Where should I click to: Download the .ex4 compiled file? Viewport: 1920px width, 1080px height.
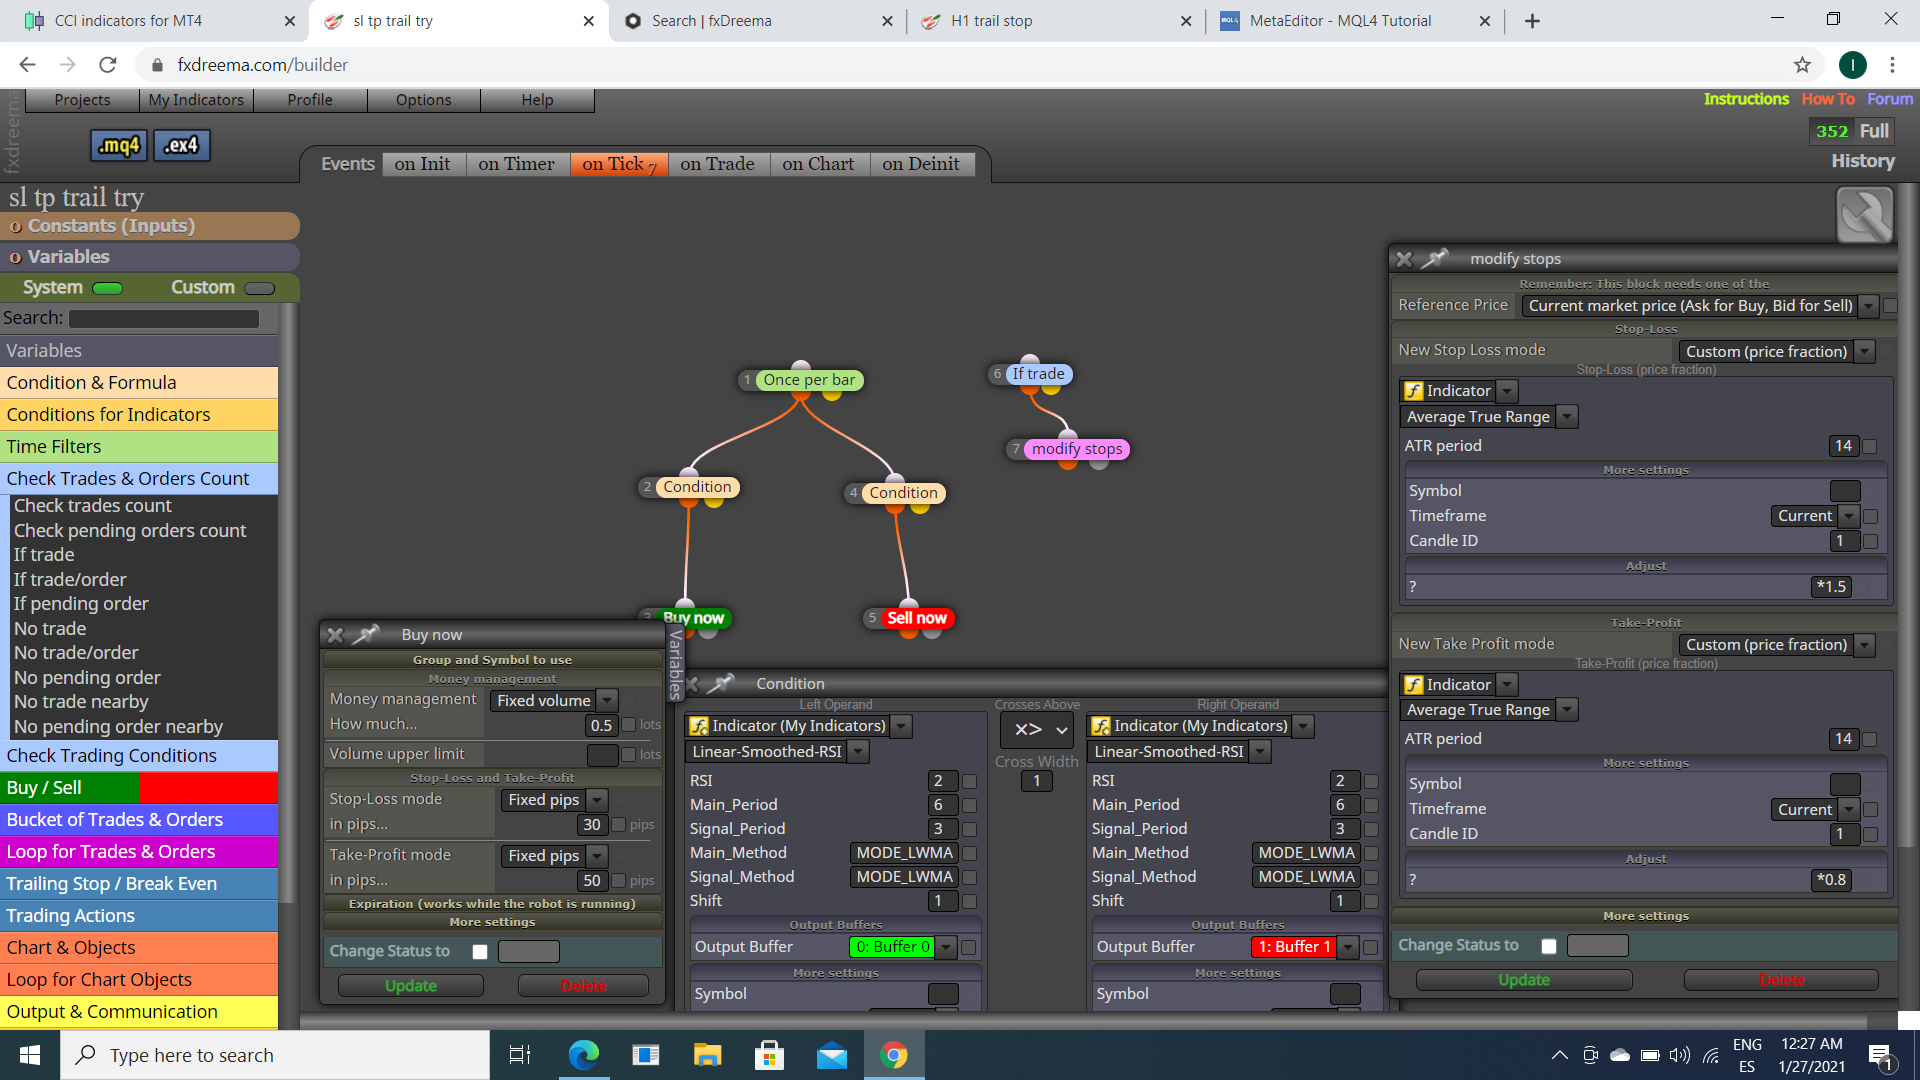coord(181,146)
